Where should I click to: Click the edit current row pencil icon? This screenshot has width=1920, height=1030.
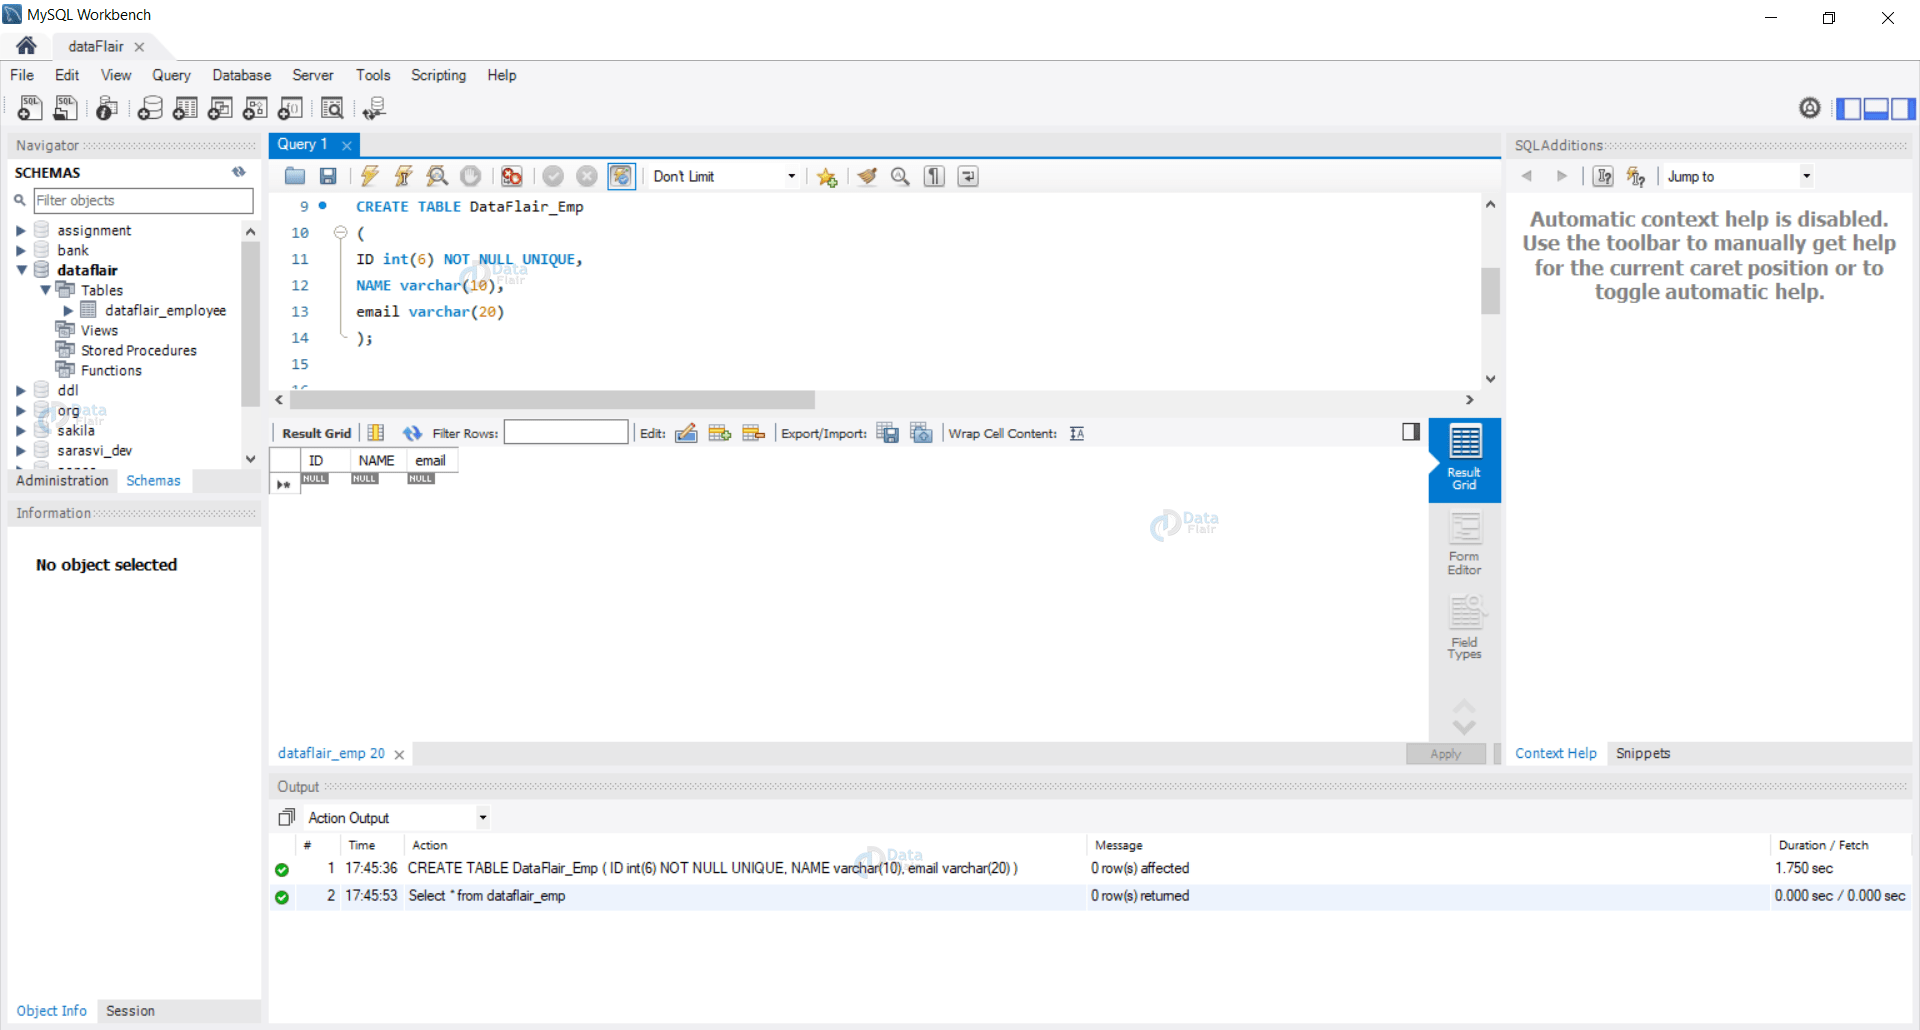tap(686, 433)
